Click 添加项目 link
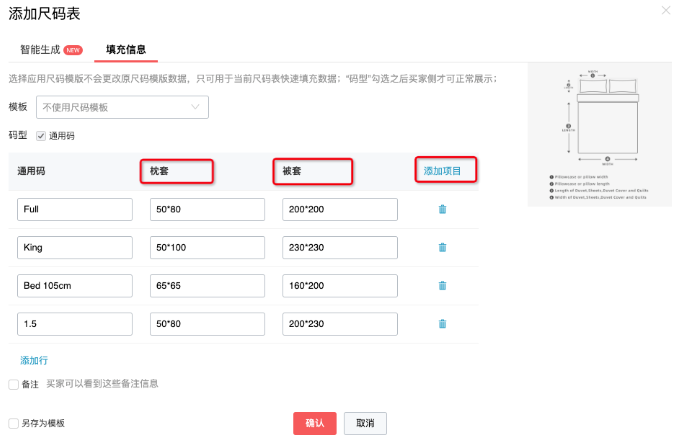The height and width of the screenshot is (439, 677). [442, 171]
